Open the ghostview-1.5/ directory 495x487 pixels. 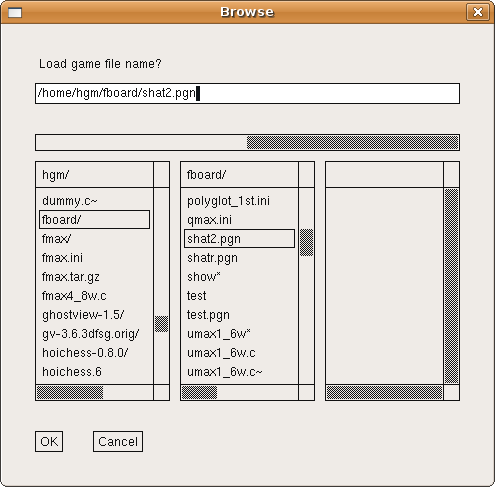tap(83, 315)
